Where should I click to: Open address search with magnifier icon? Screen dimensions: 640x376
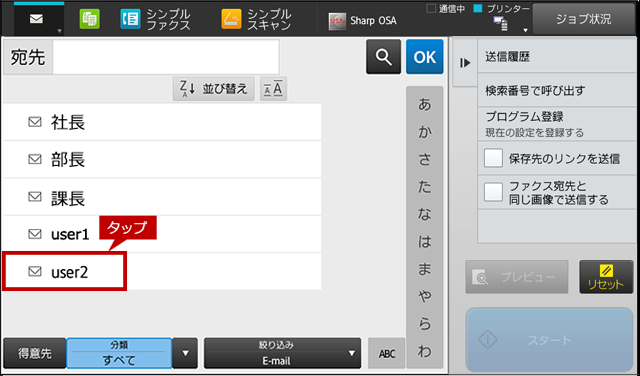click(x=383, y=57)
